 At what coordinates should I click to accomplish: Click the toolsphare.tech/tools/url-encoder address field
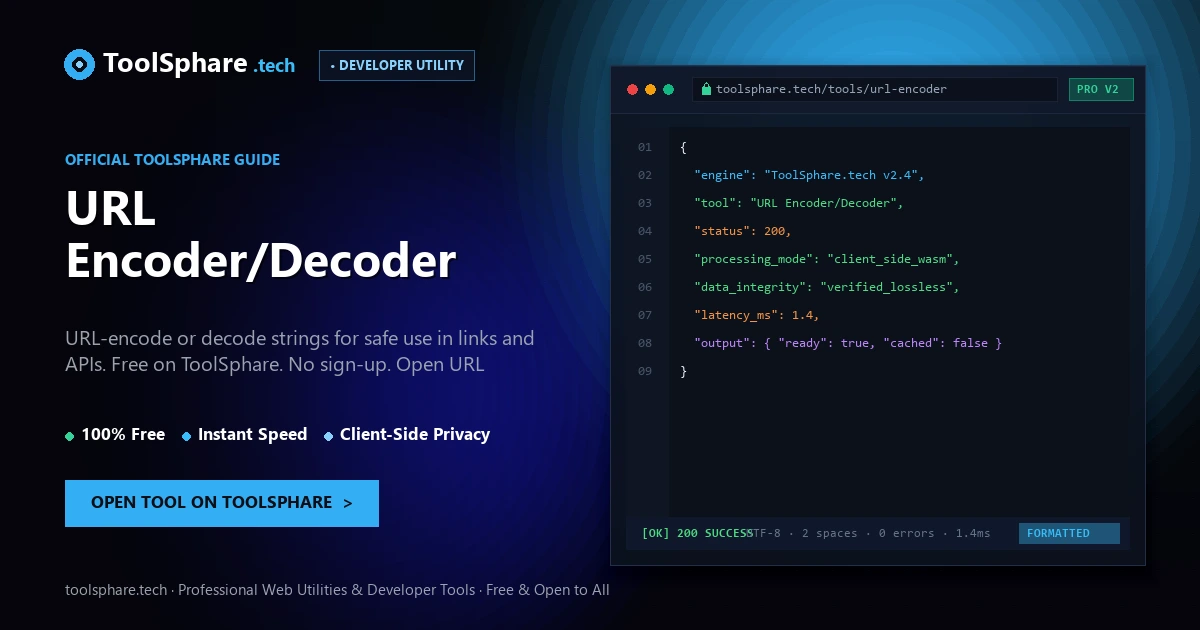tap(875, 90)
